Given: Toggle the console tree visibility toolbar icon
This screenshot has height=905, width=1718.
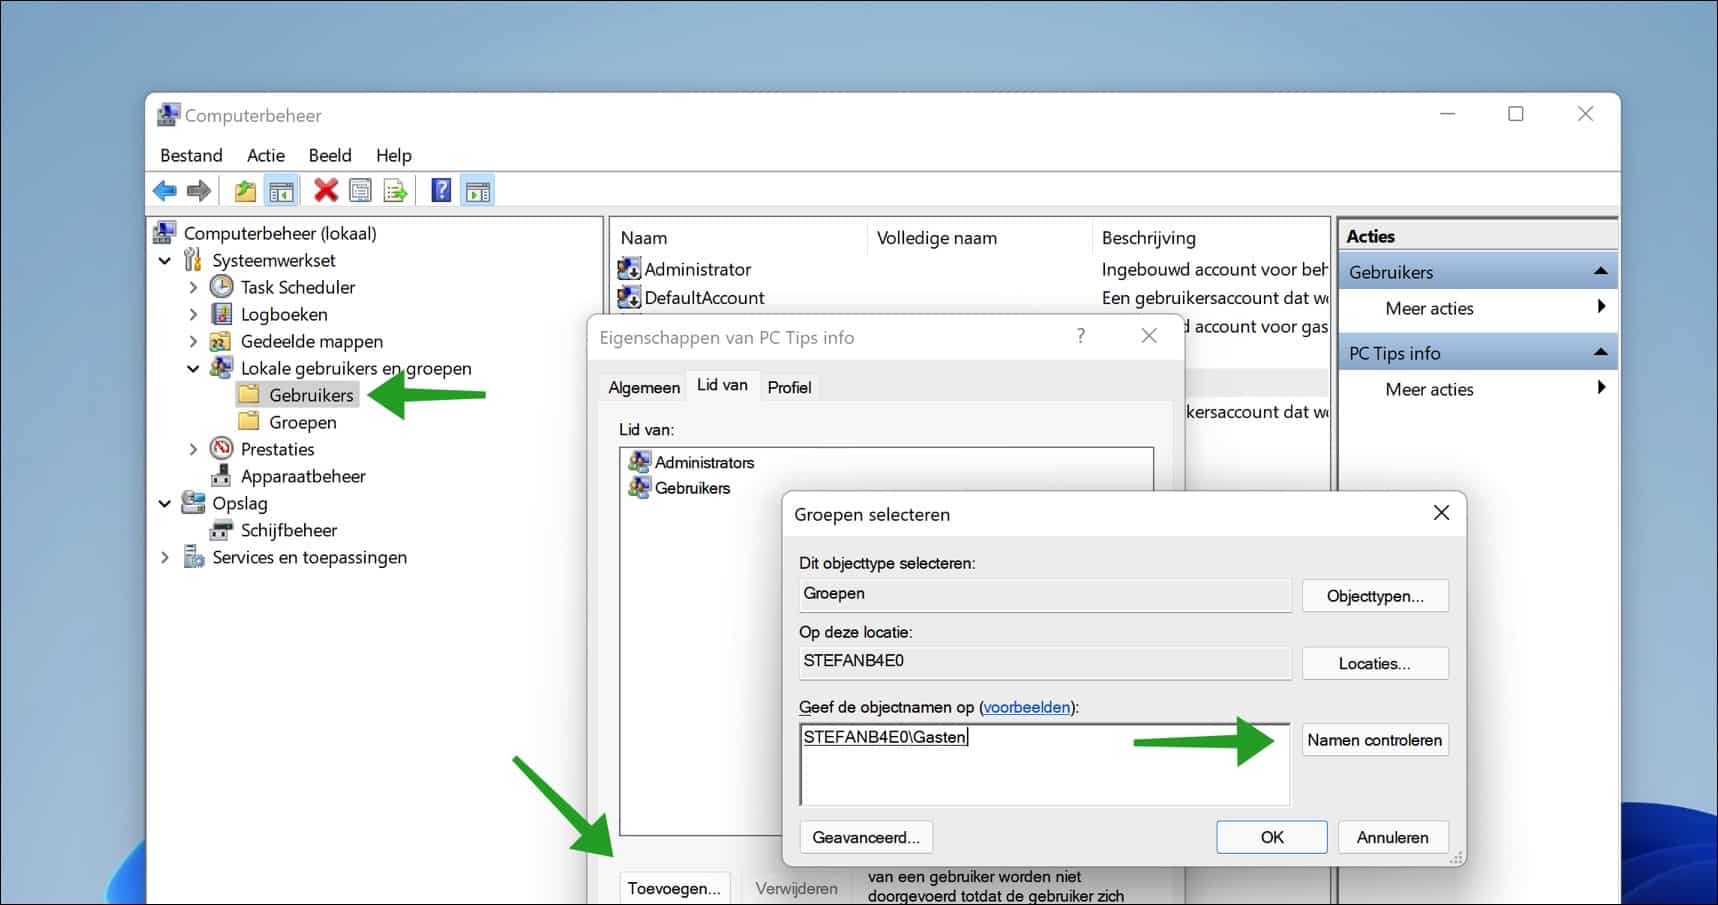Looking at the screenshot, I should tap(281, 190).
